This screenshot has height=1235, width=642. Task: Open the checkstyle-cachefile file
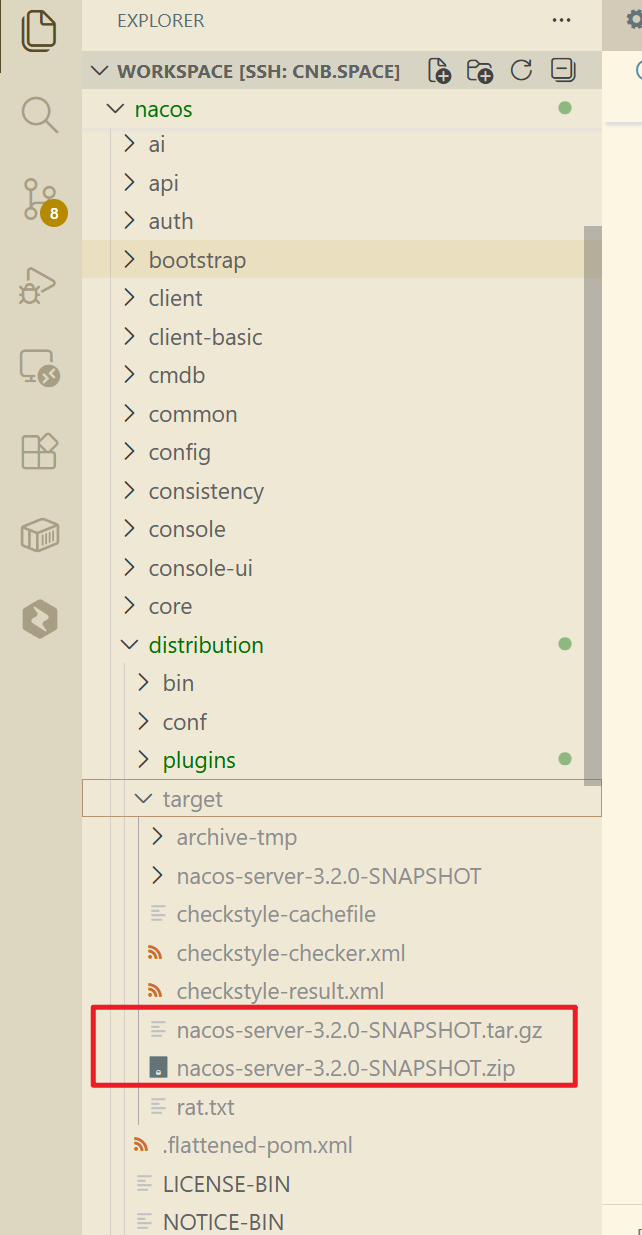pos(341,914)
